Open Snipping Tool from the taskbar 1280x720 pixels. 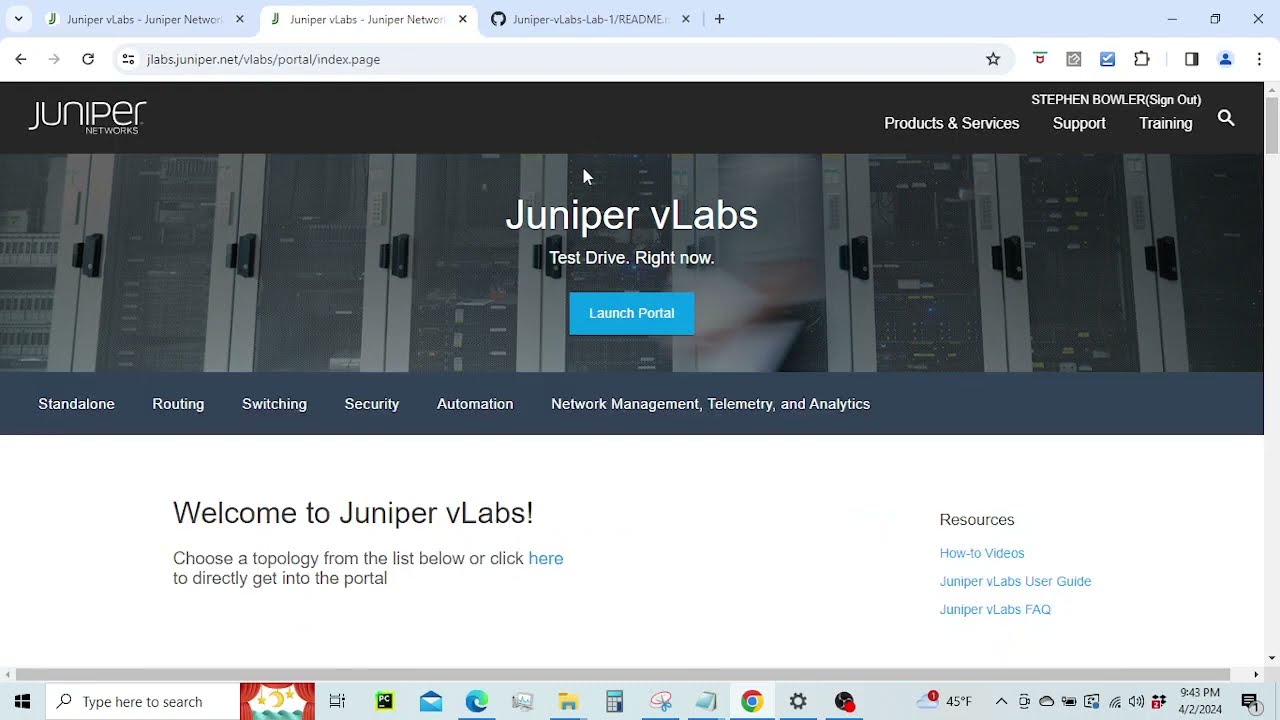pos(660,701)
